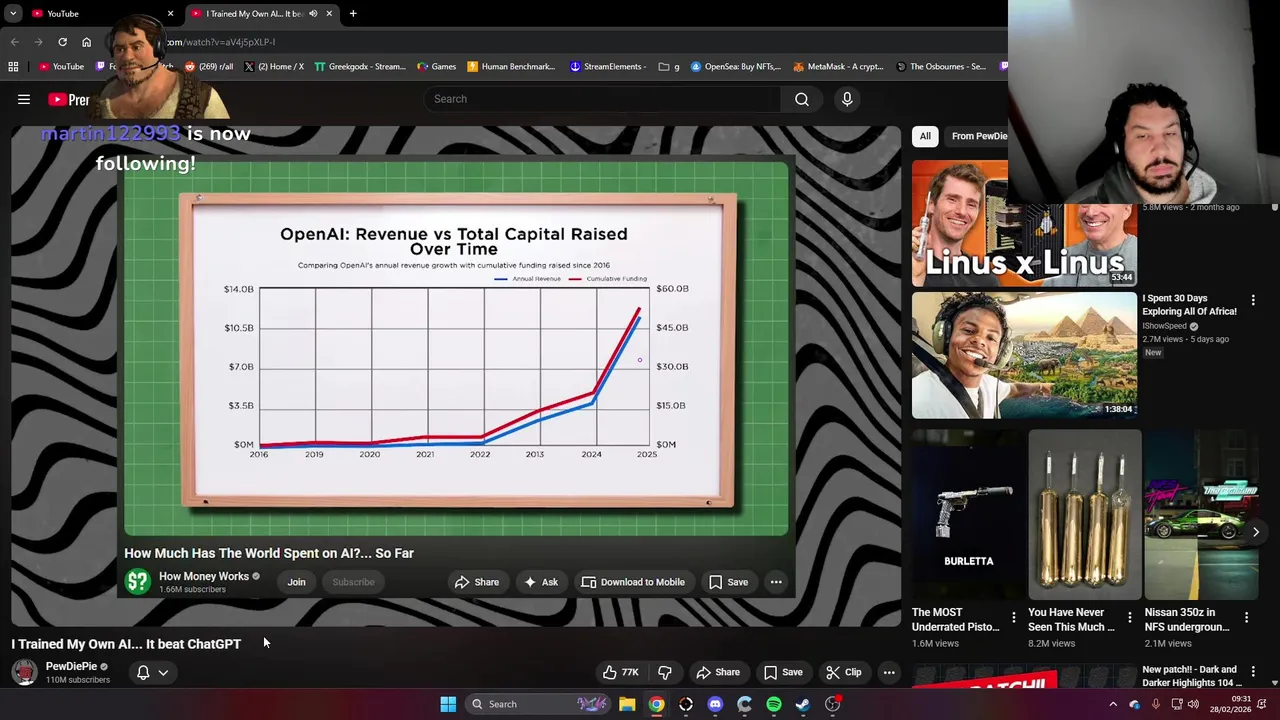Viewport: 1280px width, 720px height.
Task: Close the I Trained My Own AI tab
Action: (x=329, y=13)
